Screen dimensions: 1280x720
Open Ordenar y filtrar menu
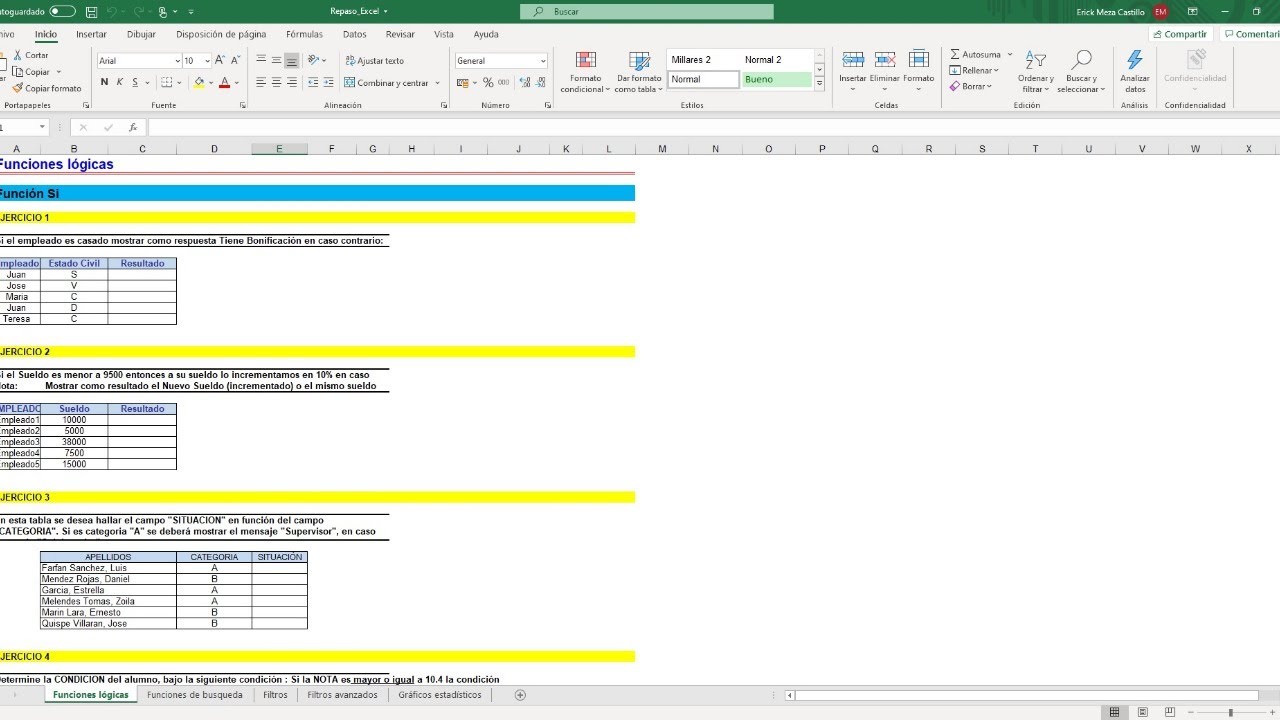[x=1035, y=72]
